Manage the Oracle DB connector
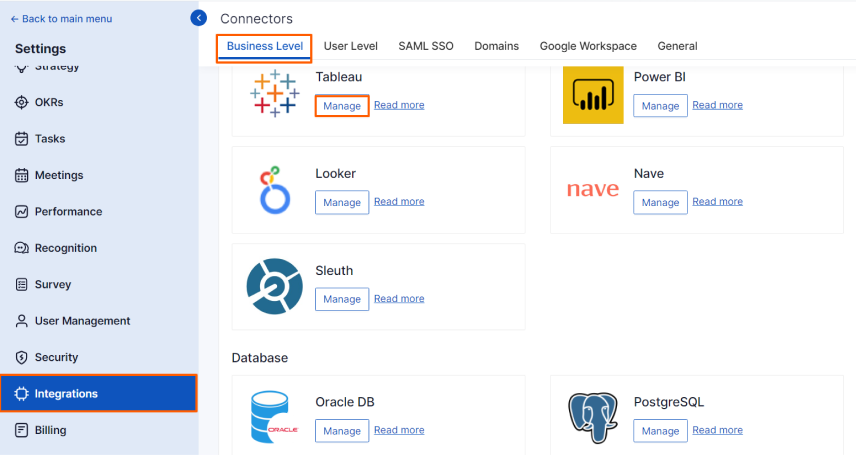Viewport: 856px width, 455px height. (342, 431)
